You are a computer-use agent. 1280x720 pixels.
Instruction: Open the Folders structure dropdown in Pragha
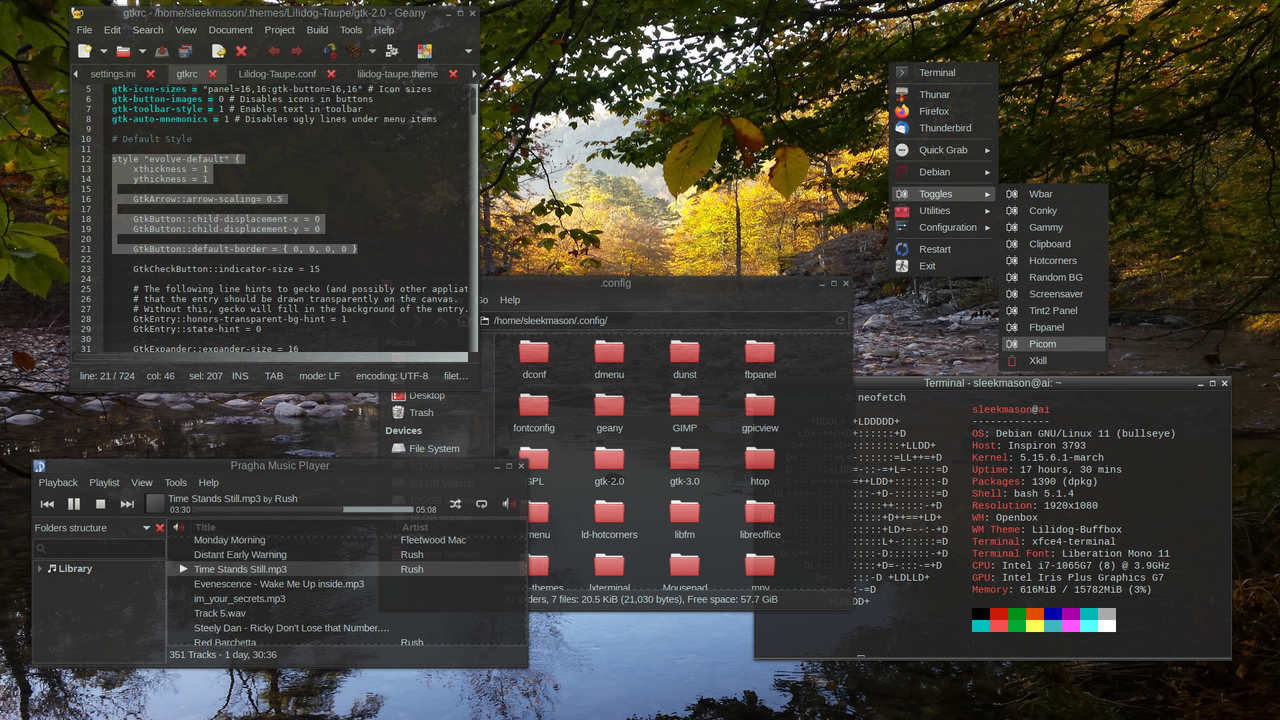click(x=146, y=528)
